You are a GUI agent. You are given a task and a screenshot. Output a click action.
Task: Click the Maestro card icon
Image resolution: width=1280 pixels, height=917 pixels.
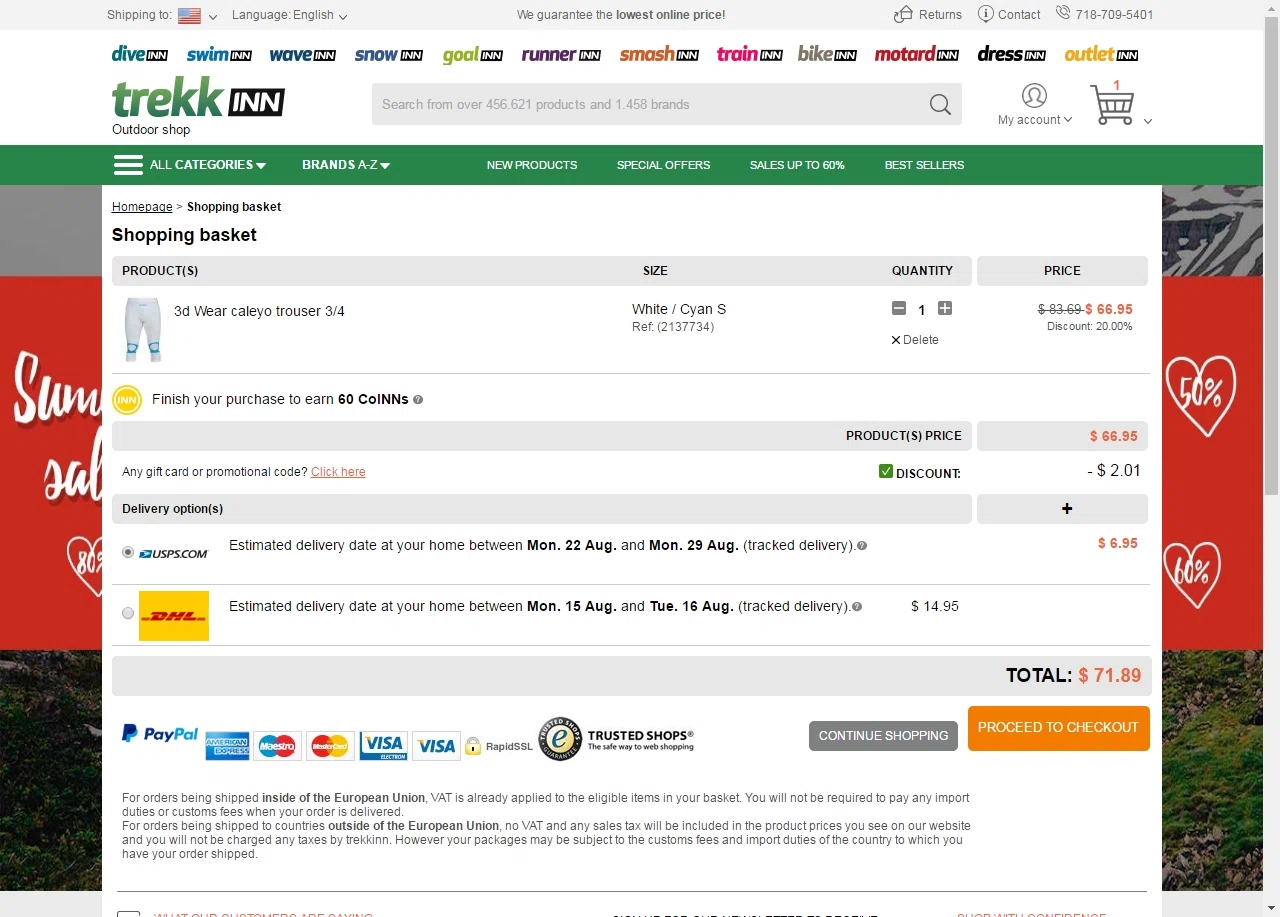point(277,746)
